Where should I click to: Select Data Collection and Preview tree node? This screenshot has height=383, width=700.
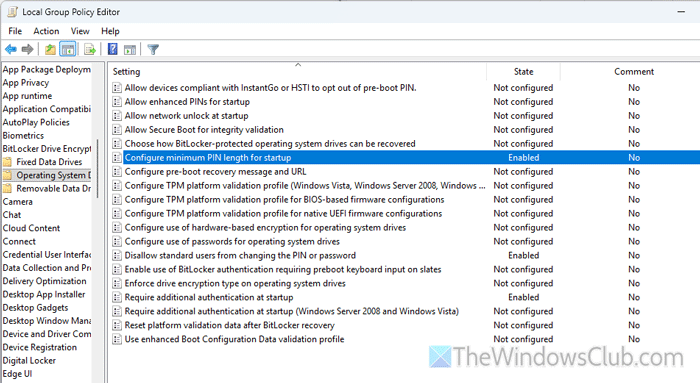pos(46,268)
